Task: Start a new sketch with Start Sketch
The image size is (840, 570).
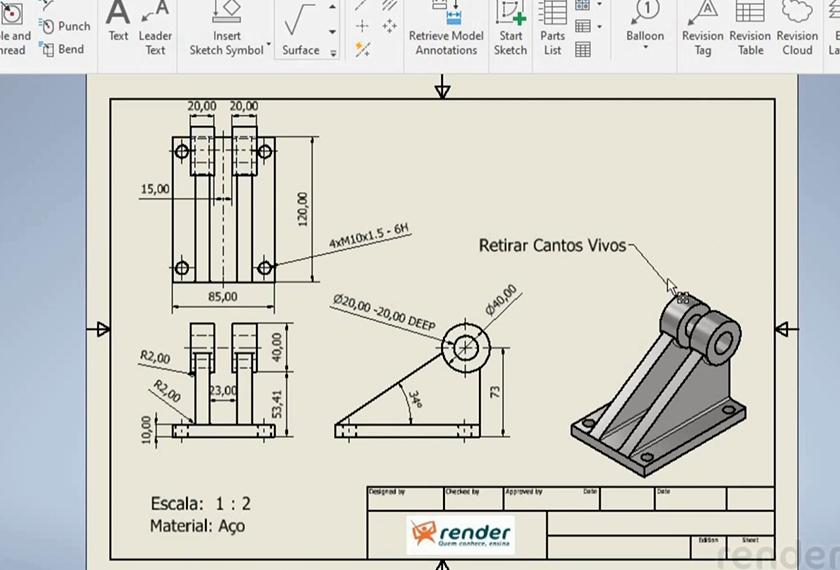Action: [x=510, y=28]
